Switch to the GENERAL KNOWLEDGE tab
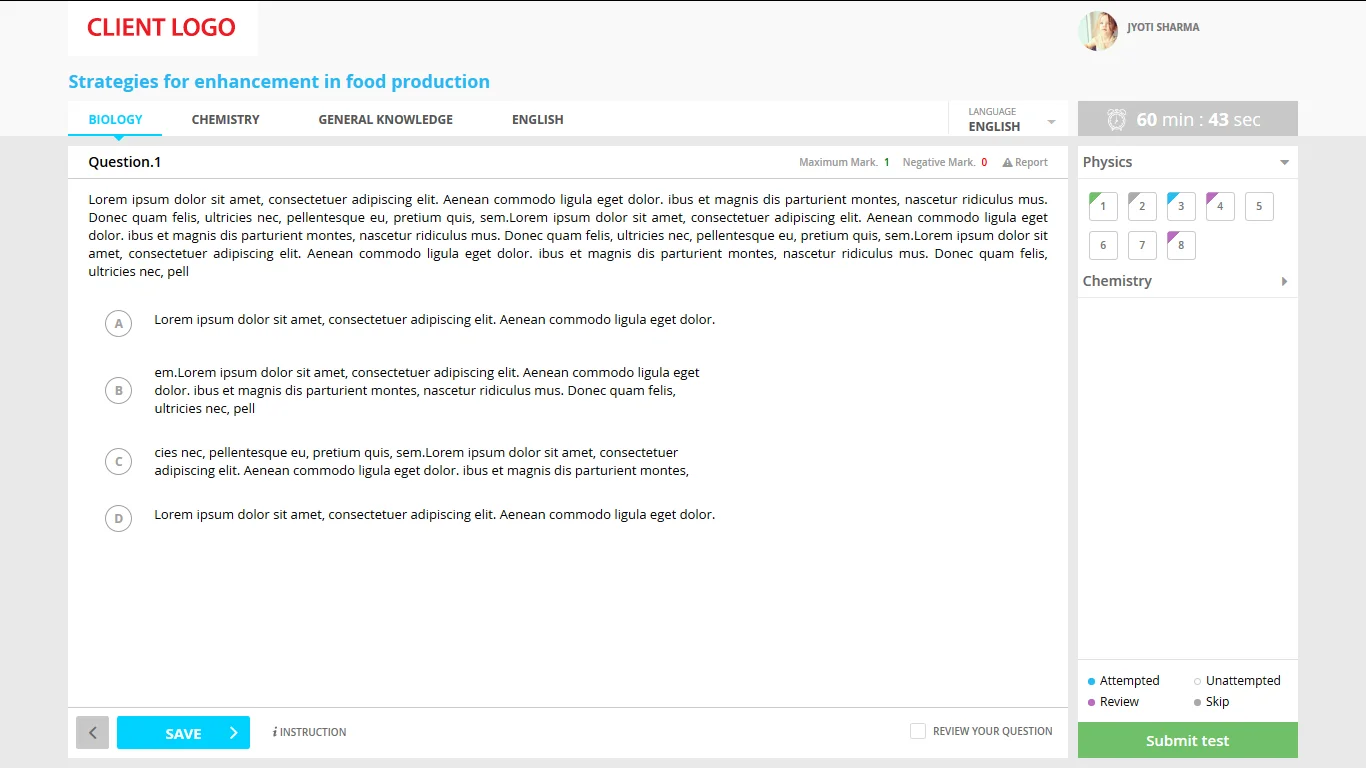 tap(385, 119)
